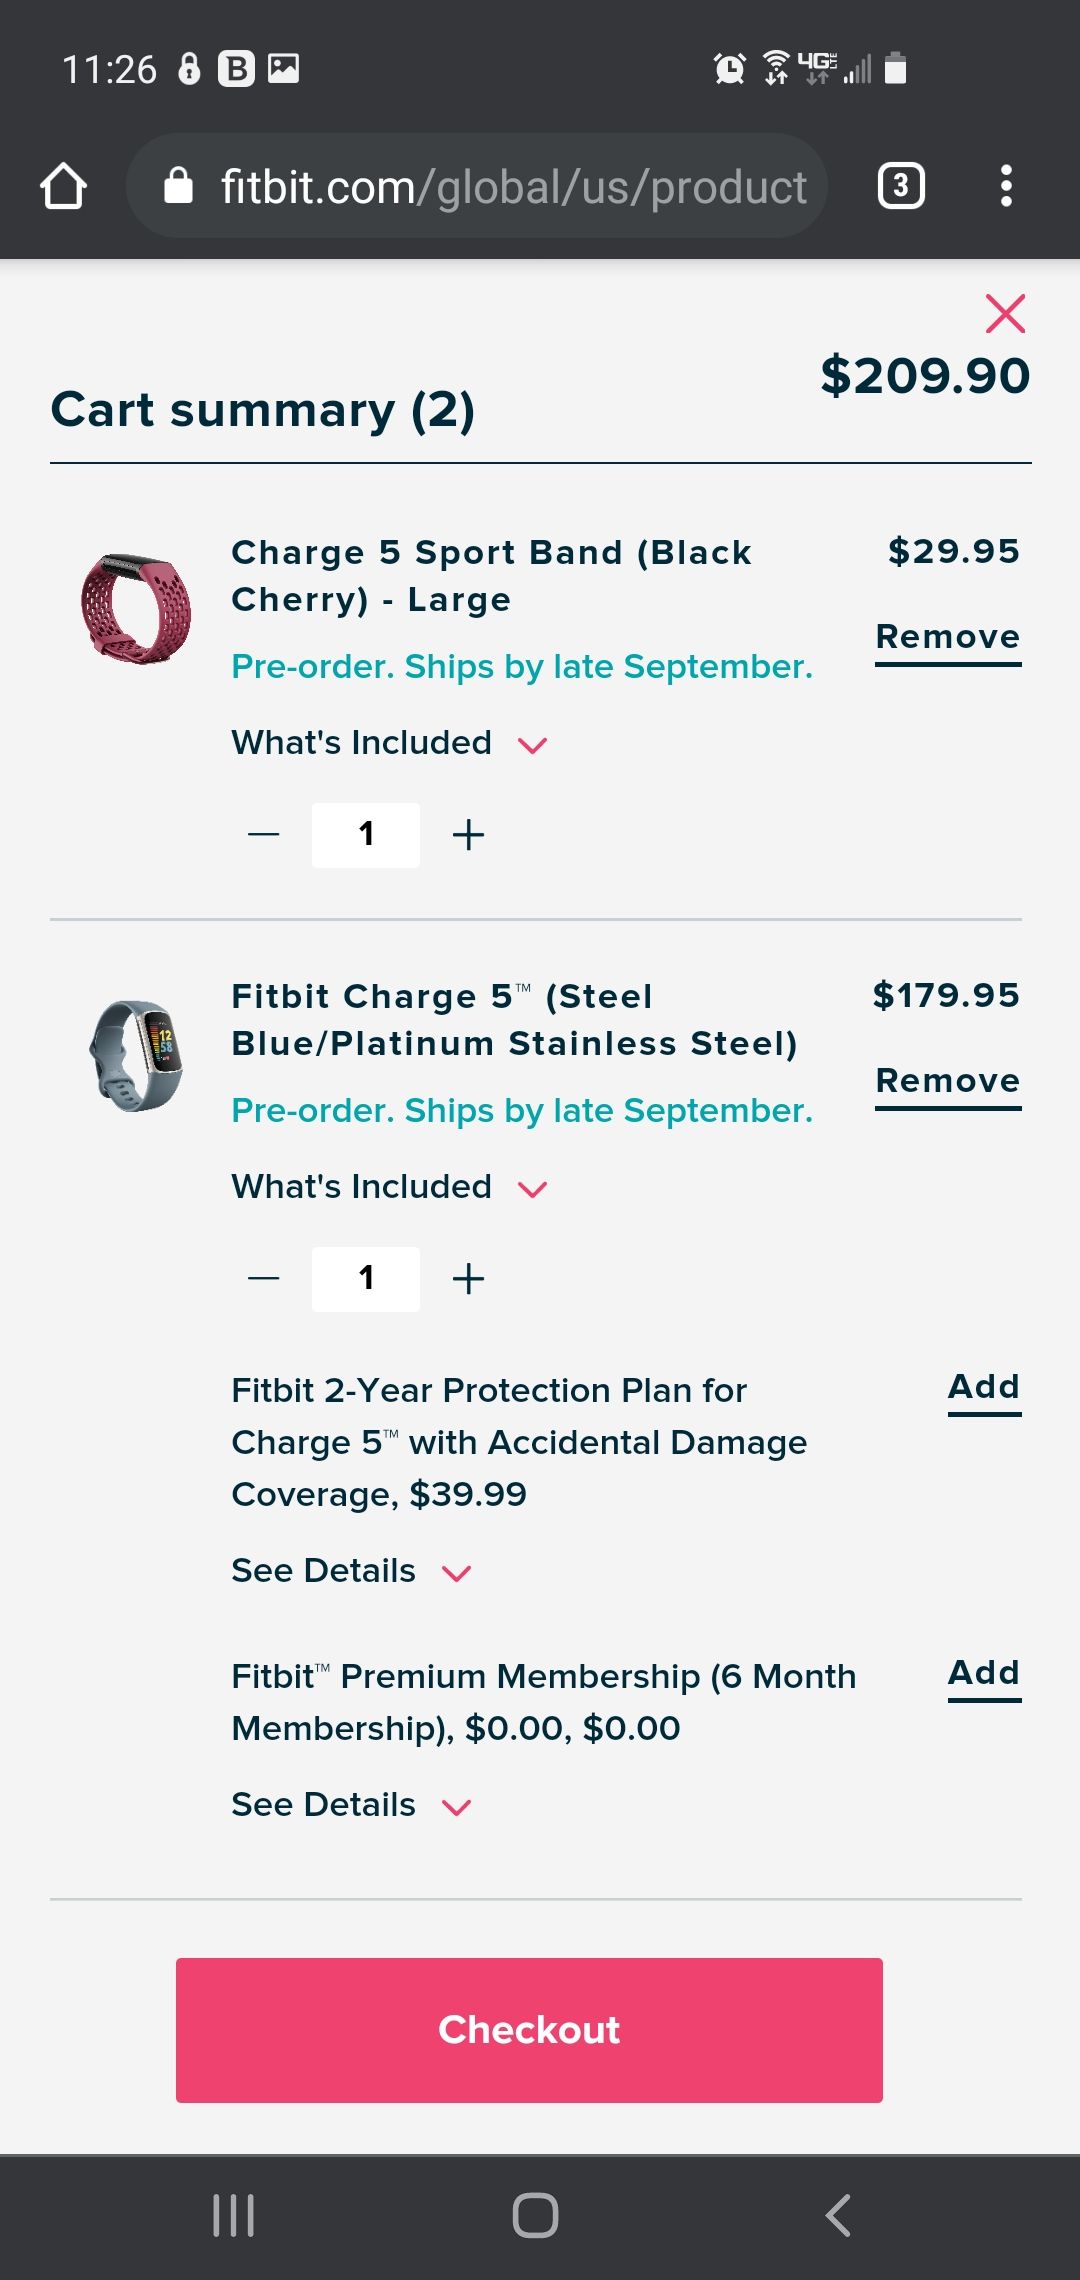
Task: Expand What's Included for the Sport Band
Action: tap(390, 743)
